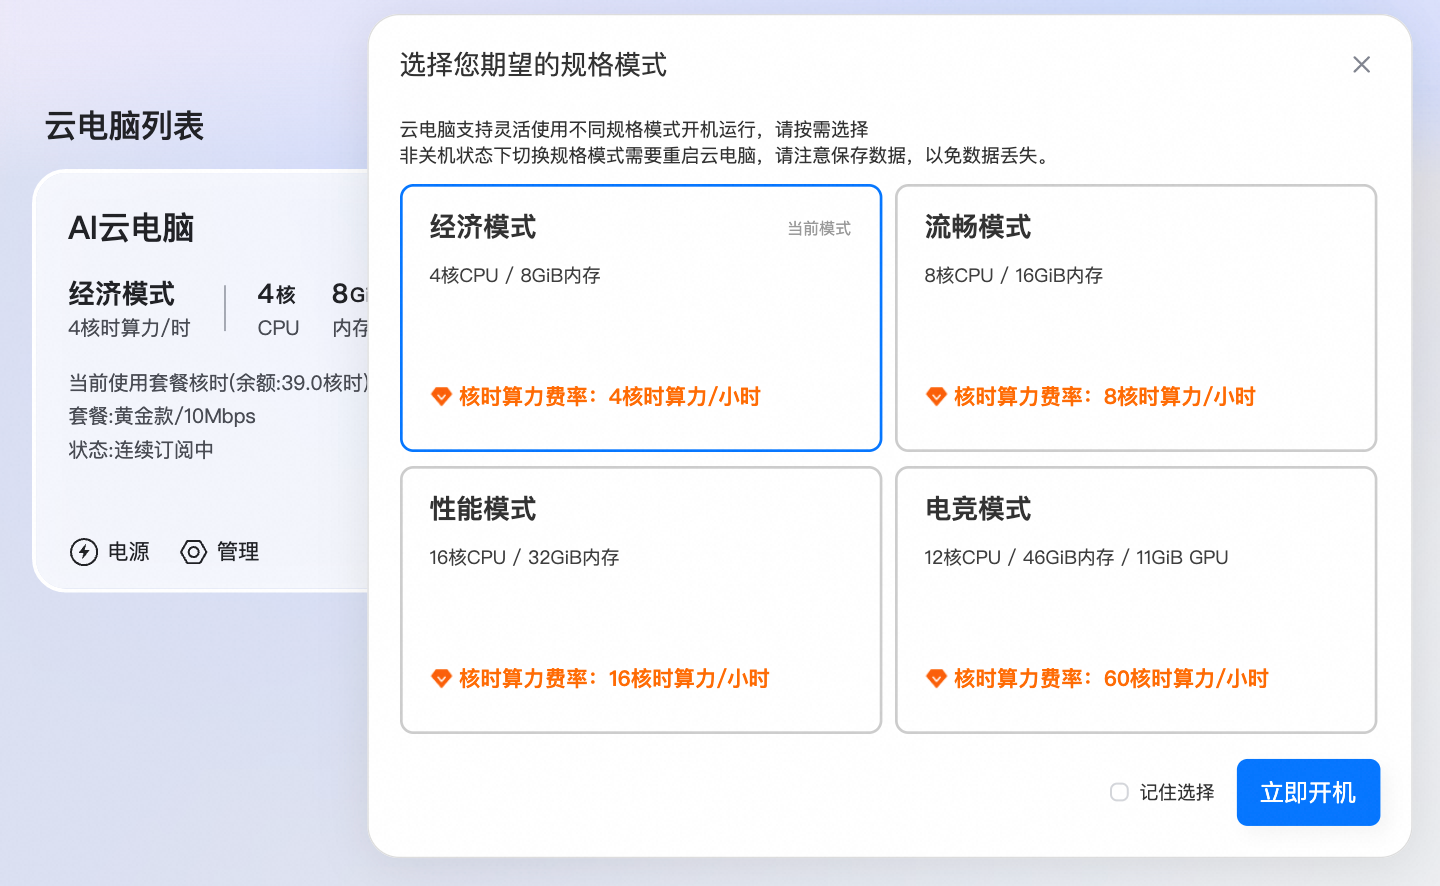Click diamond icon in 电竞模式 rate line
This screenshot has height=886, width=1440.
[x=936, y=679]
